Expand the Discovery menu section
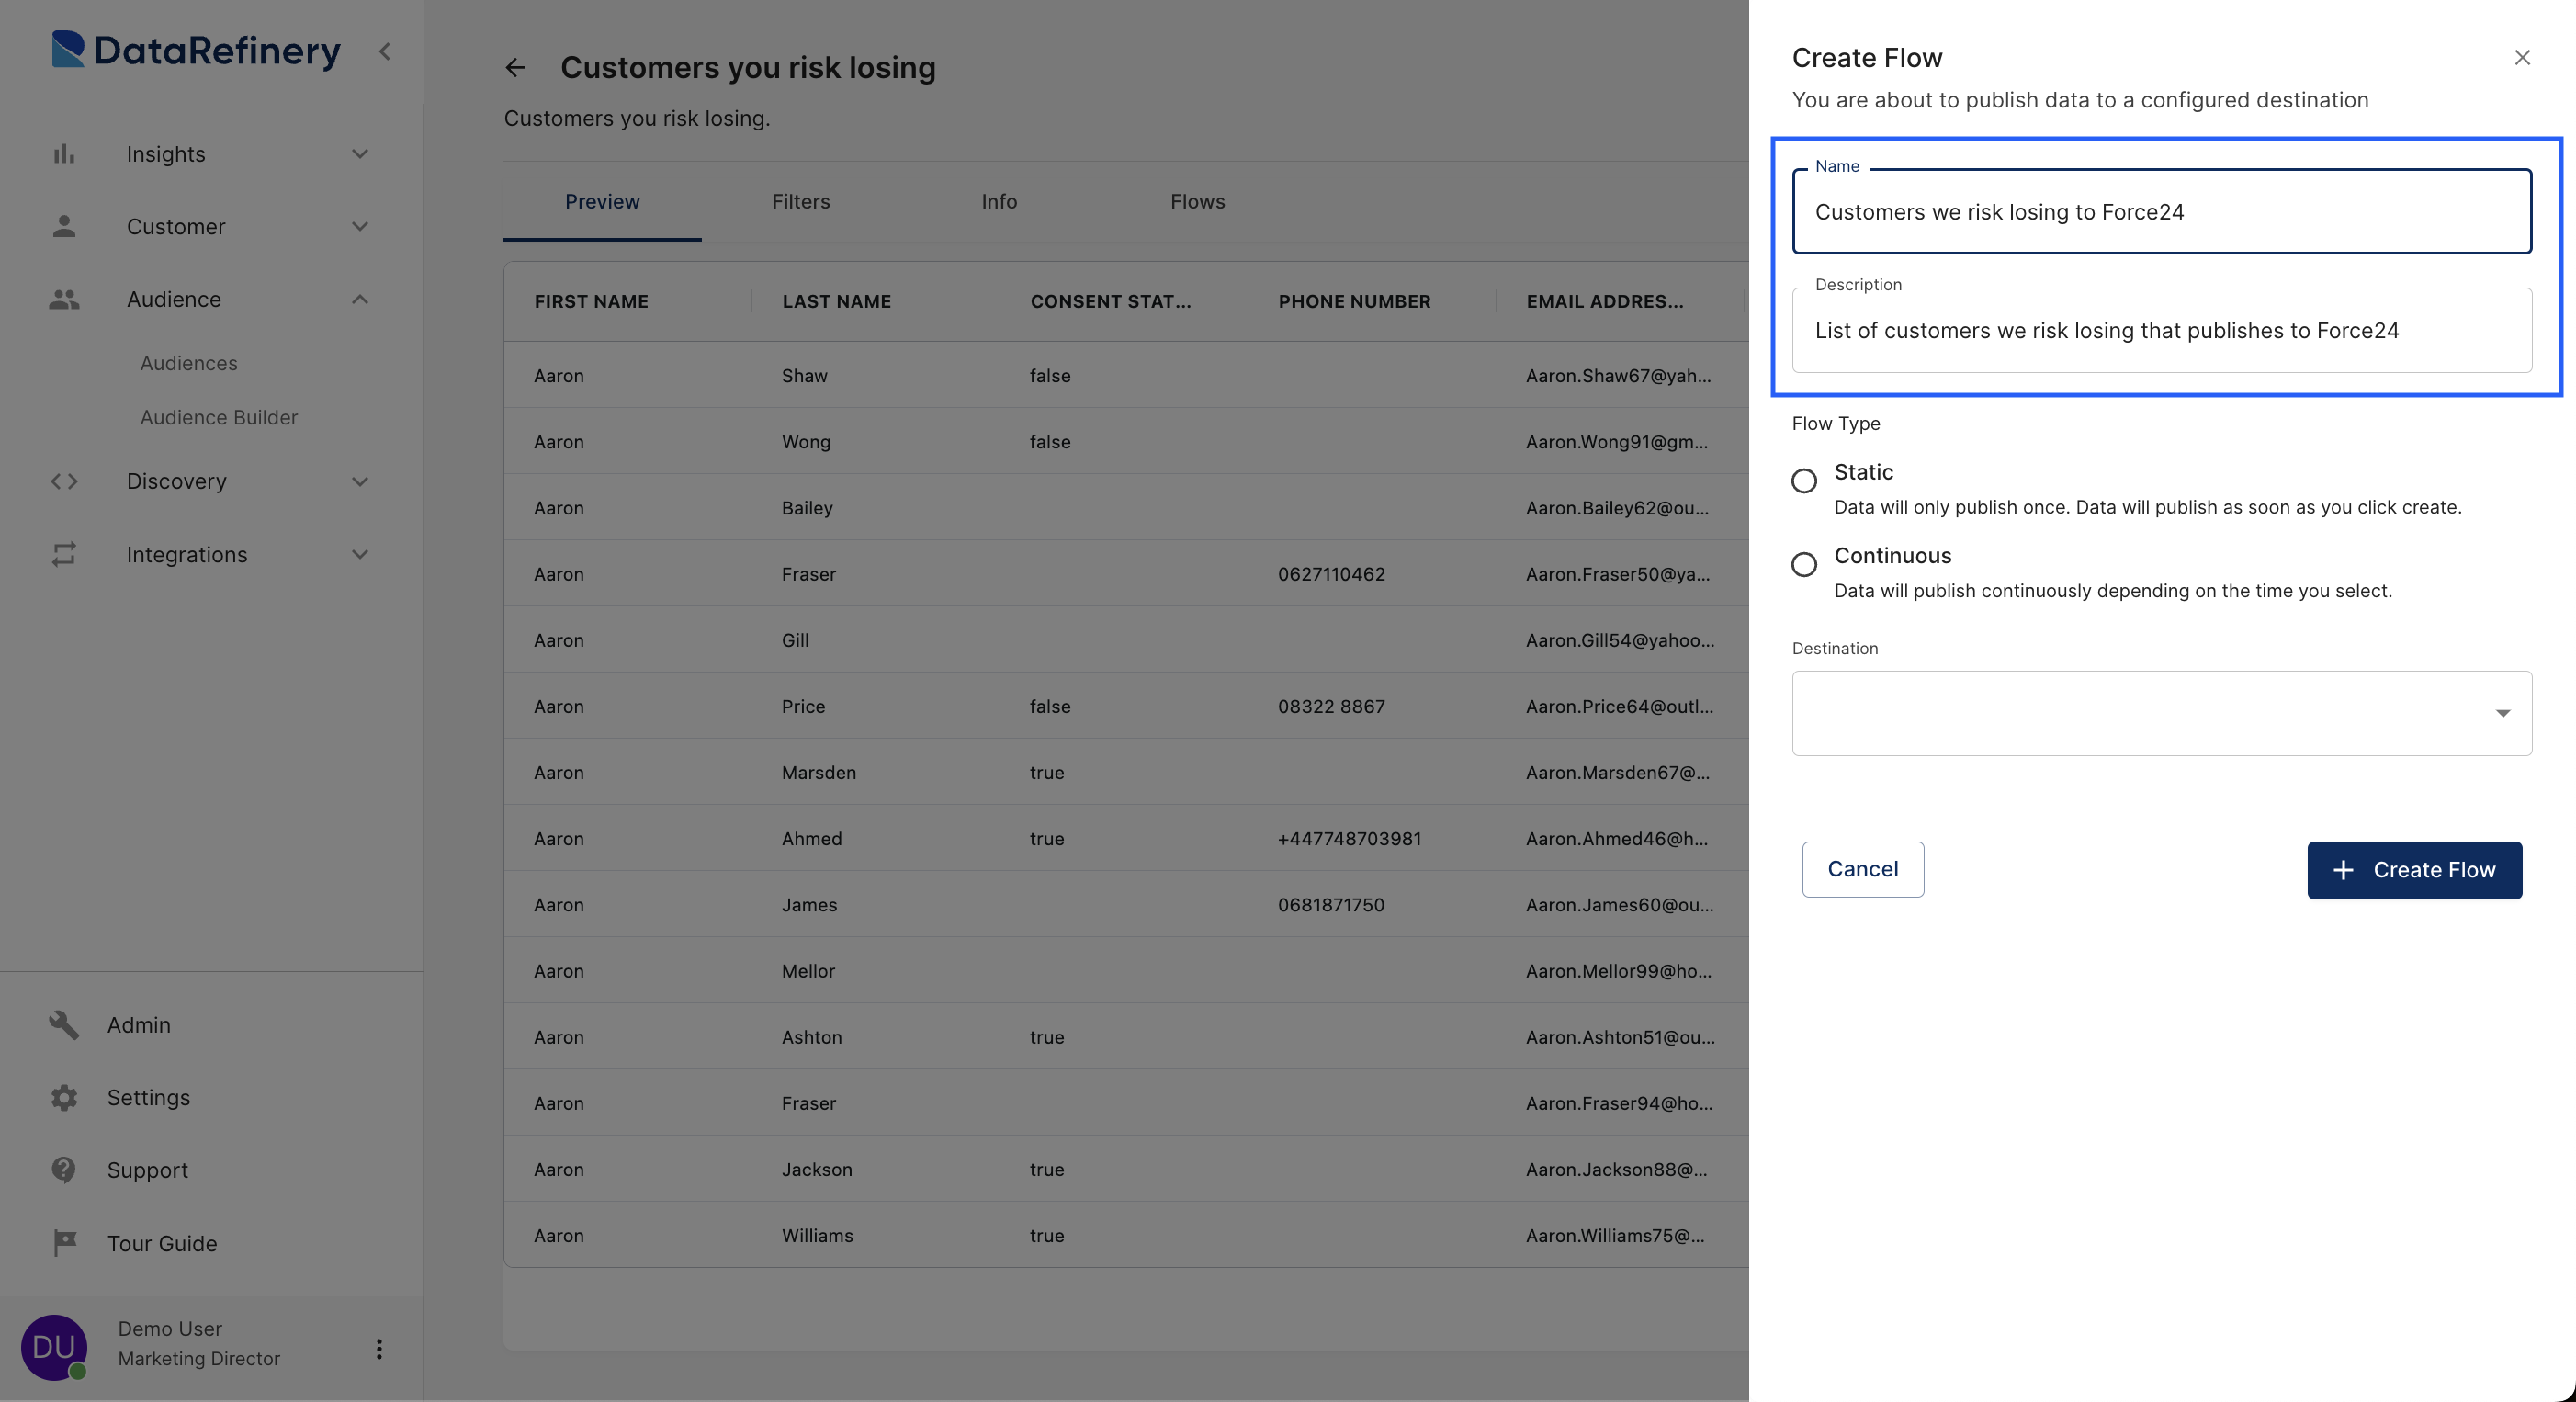Viewport: 2576px width, 1402px height. click(x=361, y=481)
